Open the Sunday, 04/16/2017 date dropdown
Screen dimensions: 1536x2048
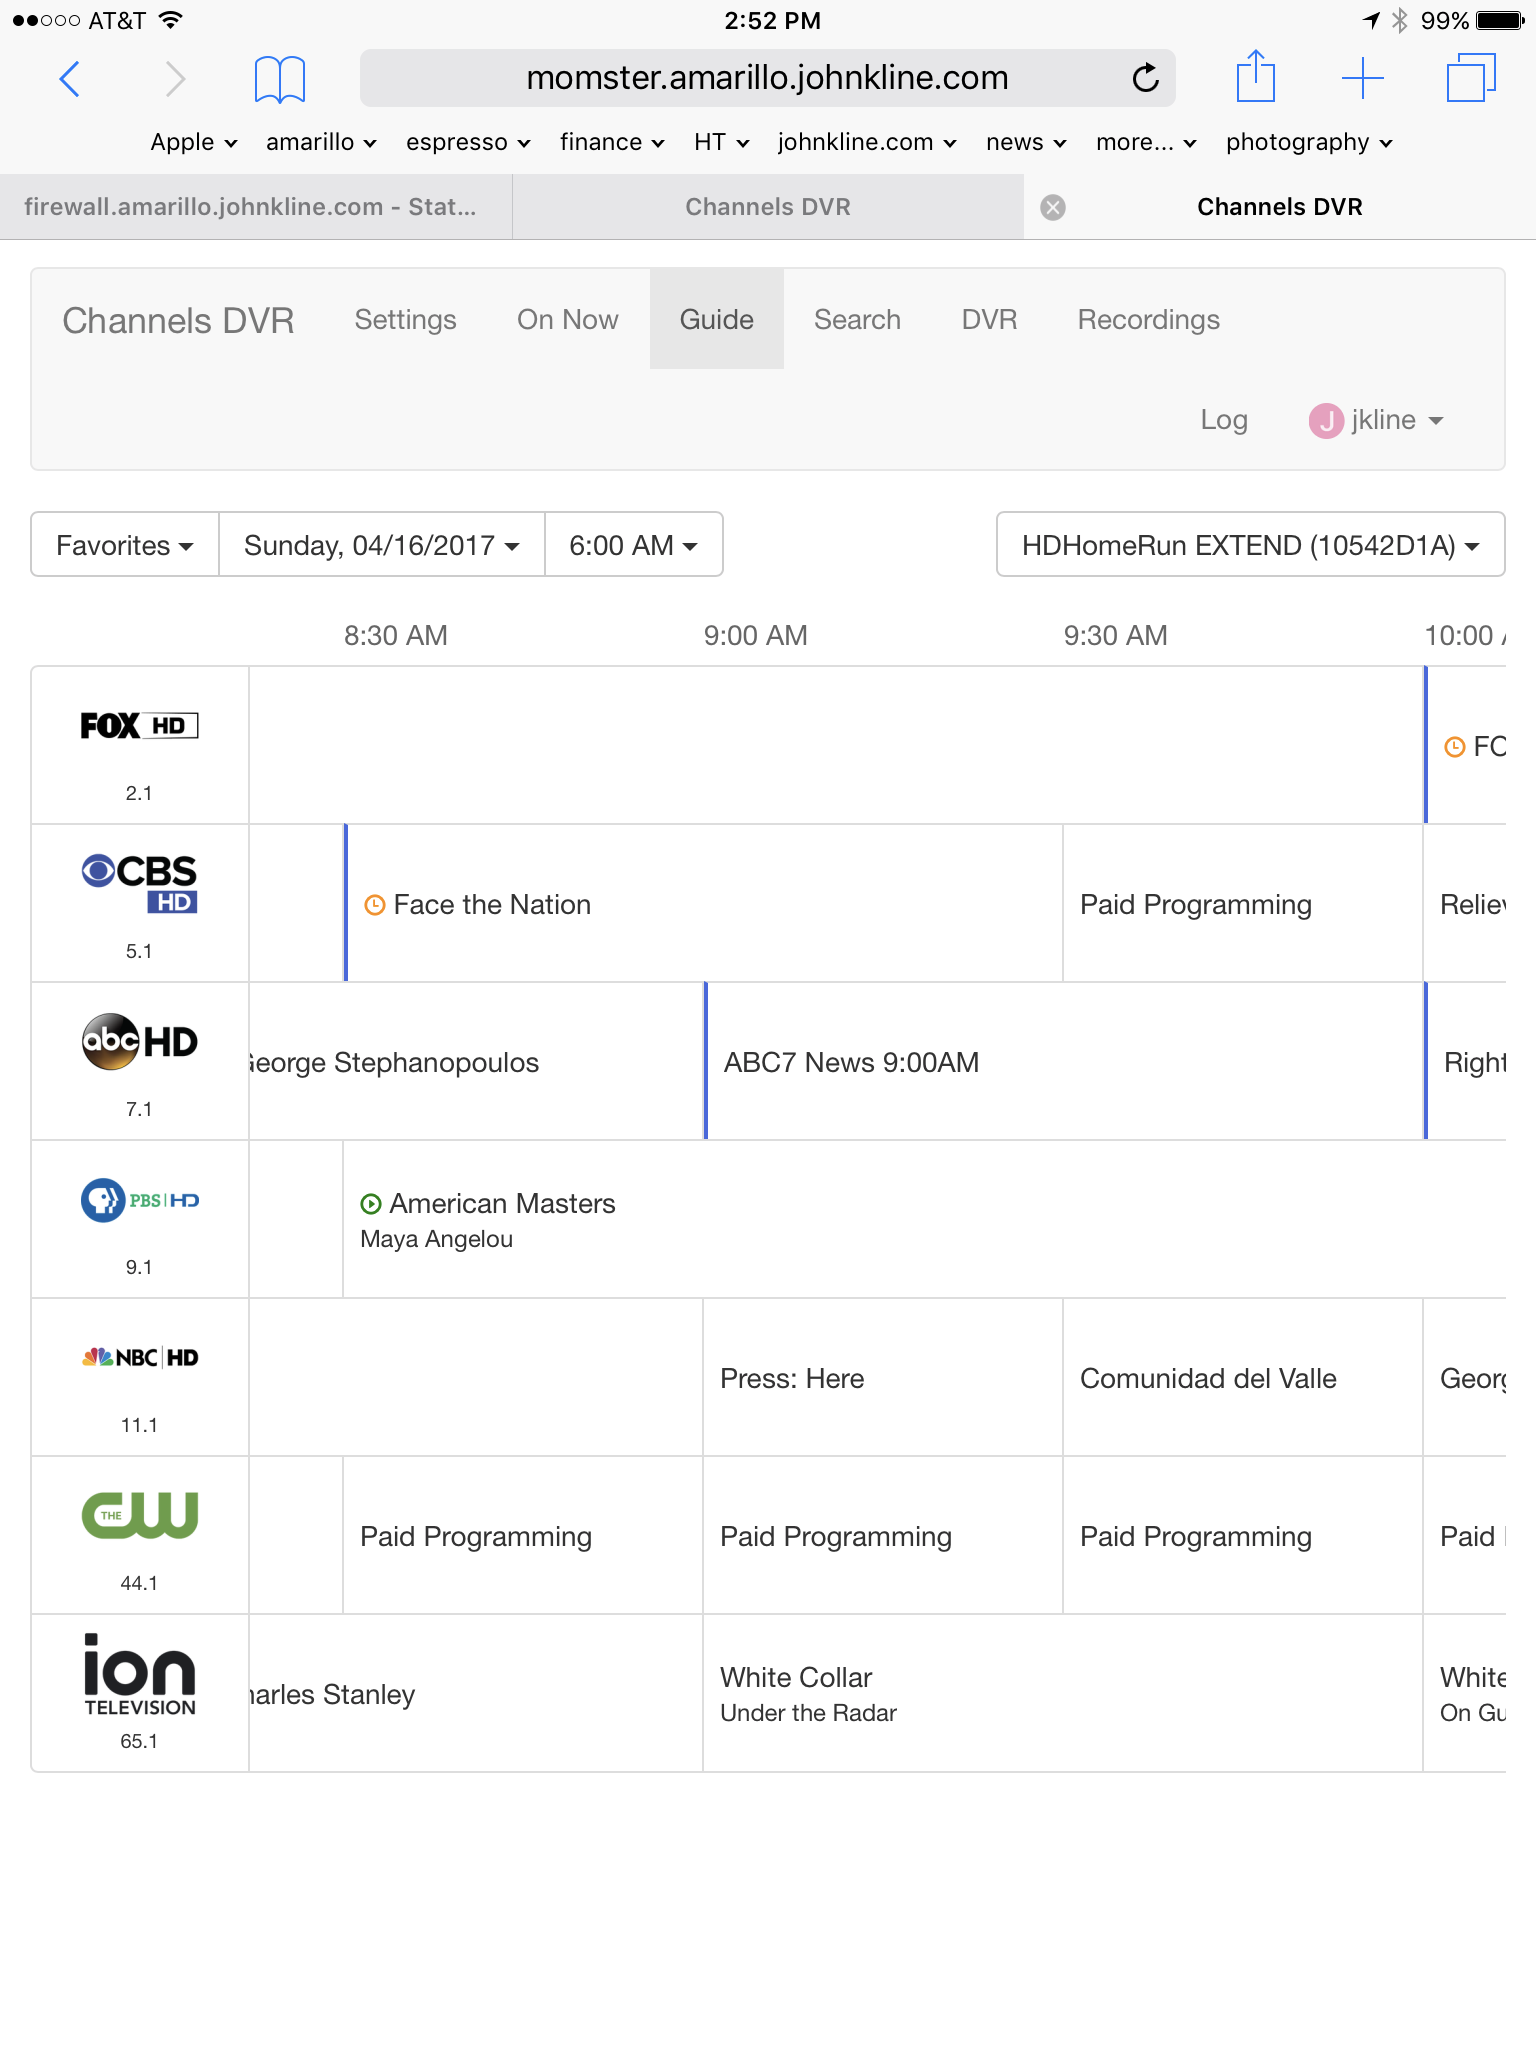[x=381, y=545]
